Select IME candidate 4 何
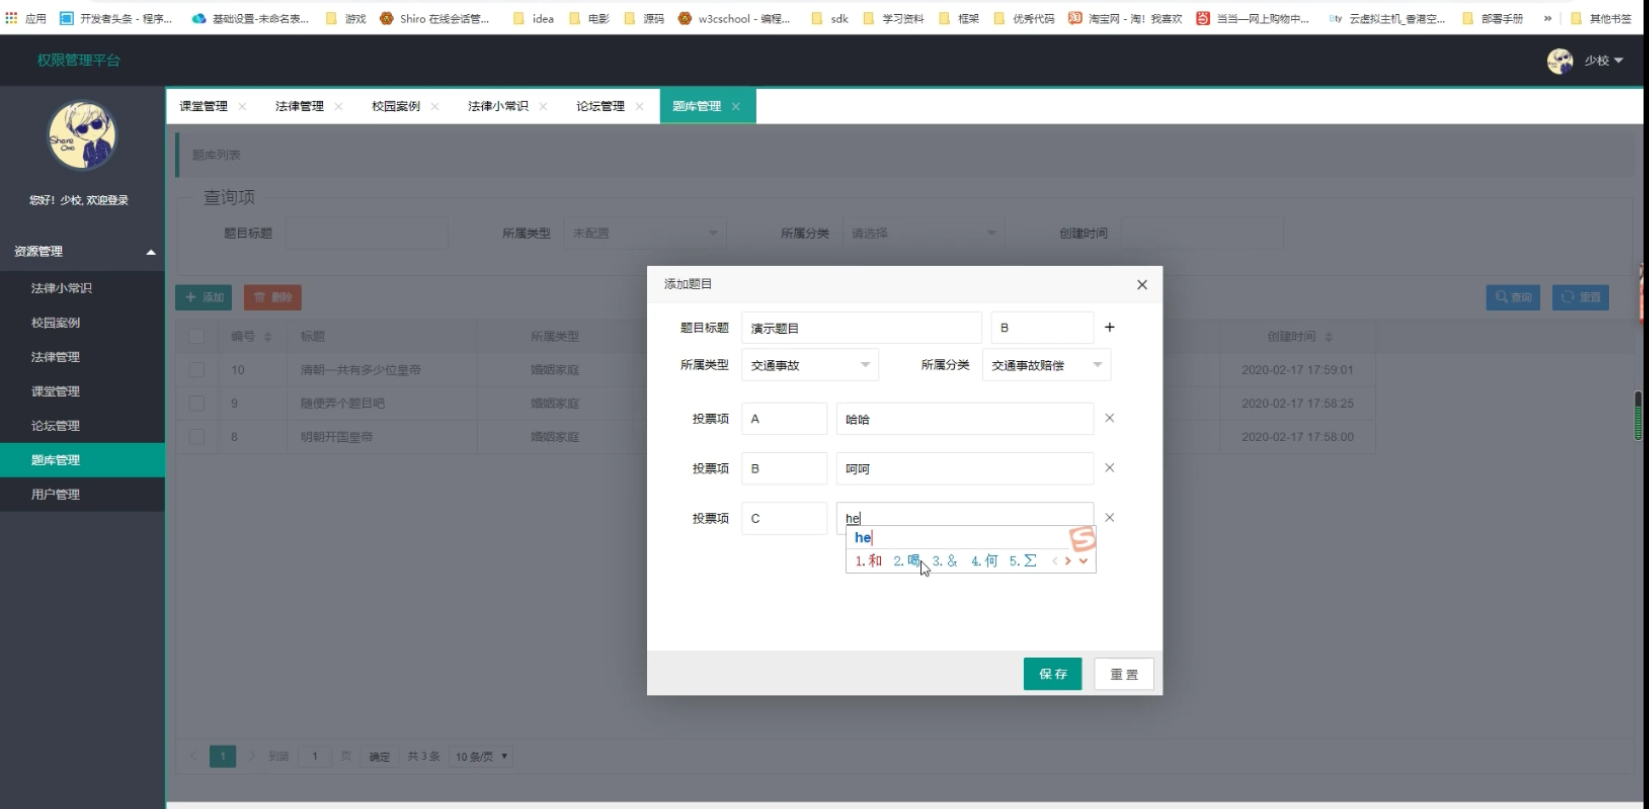 pos(984,561)
